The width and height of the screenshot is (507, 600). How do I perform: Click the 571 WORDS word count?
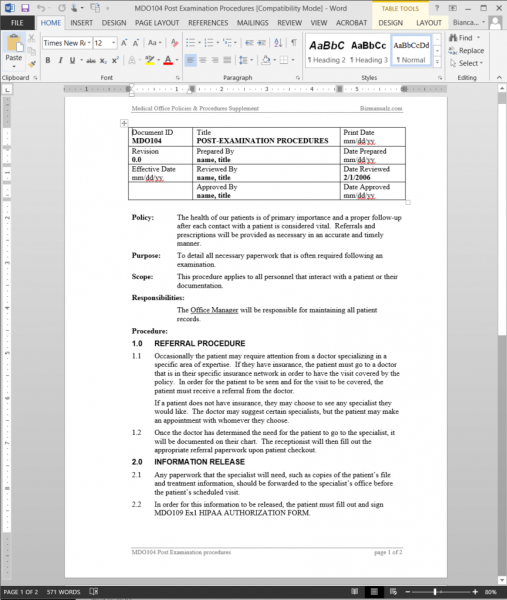[63, 592]
